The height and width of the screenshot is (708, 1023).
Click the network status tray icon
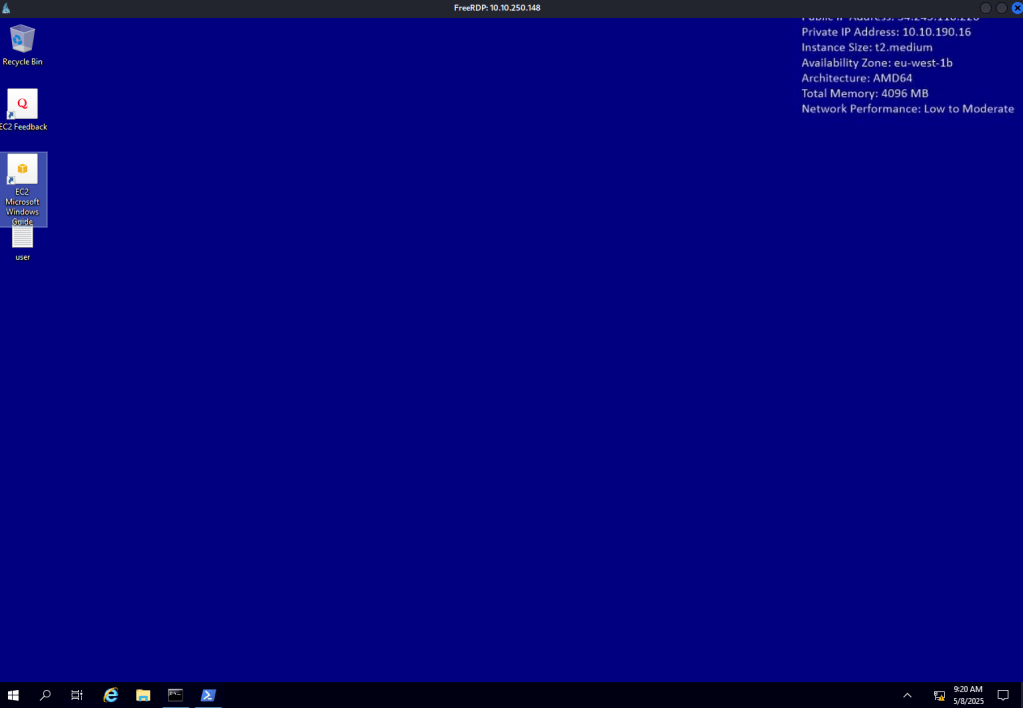point(939,695)
